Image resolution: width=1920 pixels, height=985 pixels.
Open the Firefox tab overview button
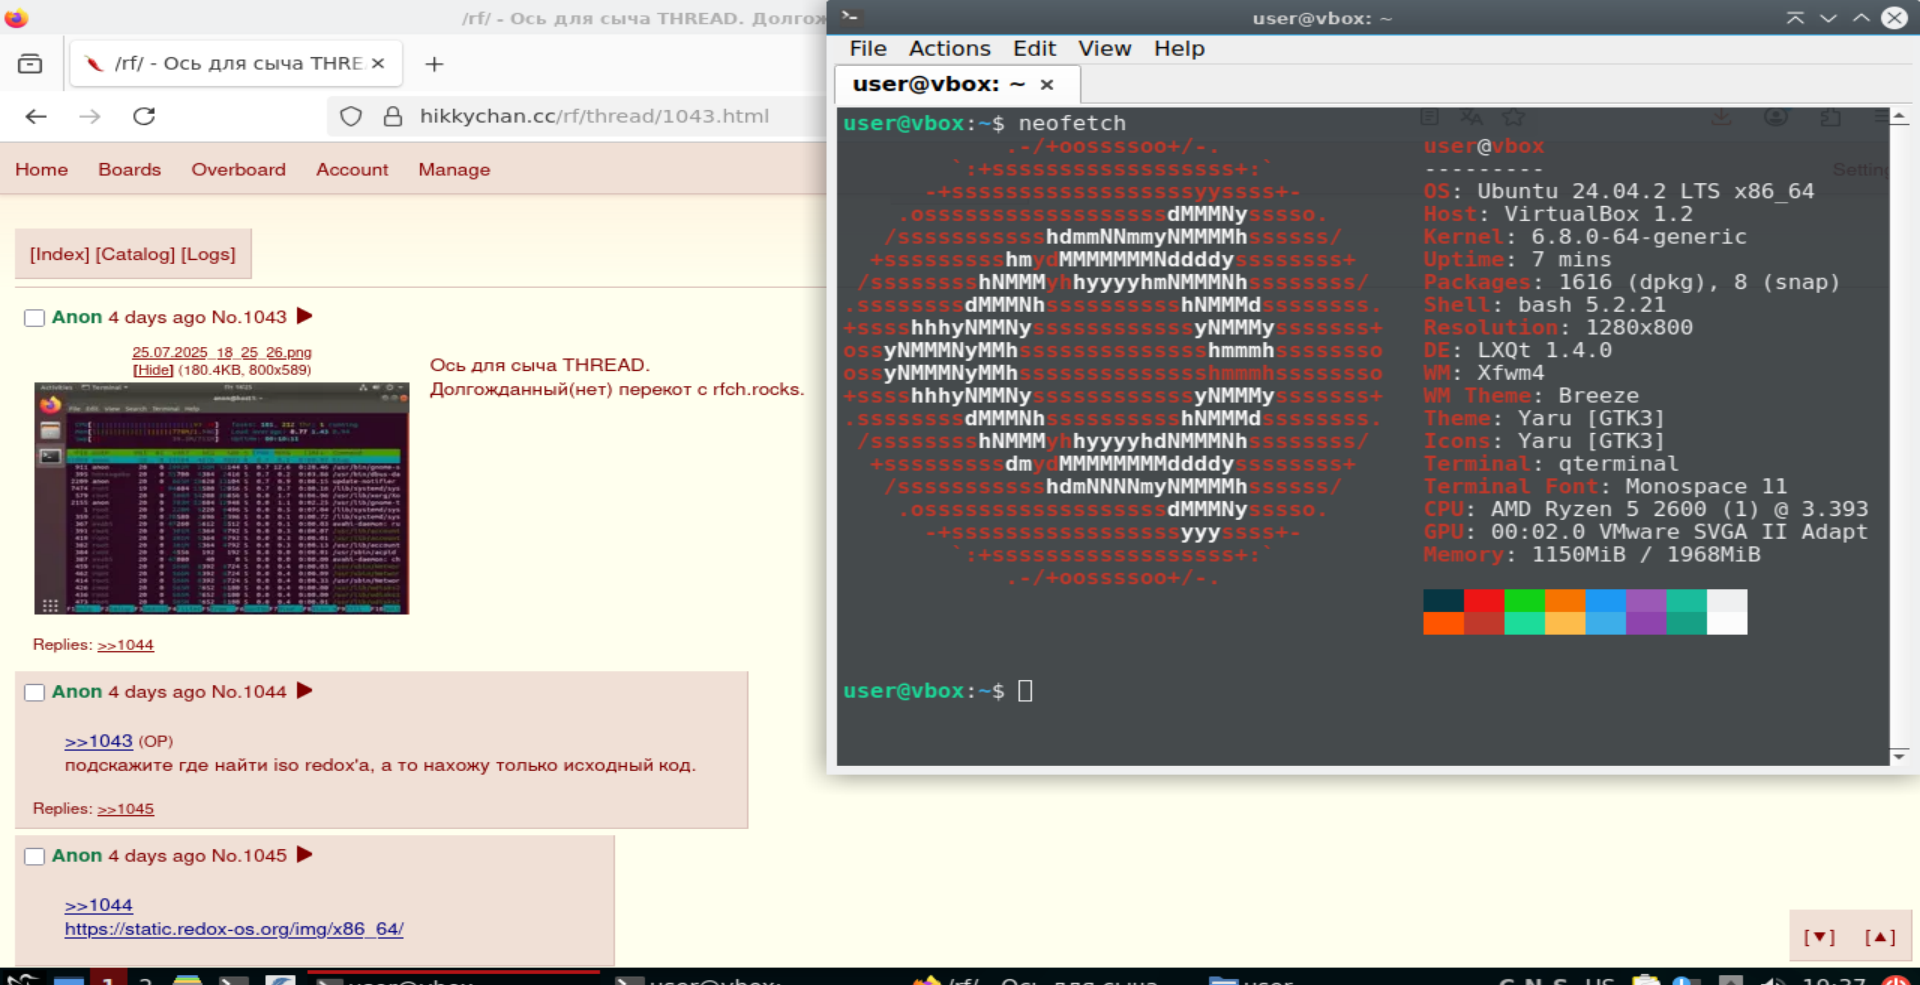point(30,64)
